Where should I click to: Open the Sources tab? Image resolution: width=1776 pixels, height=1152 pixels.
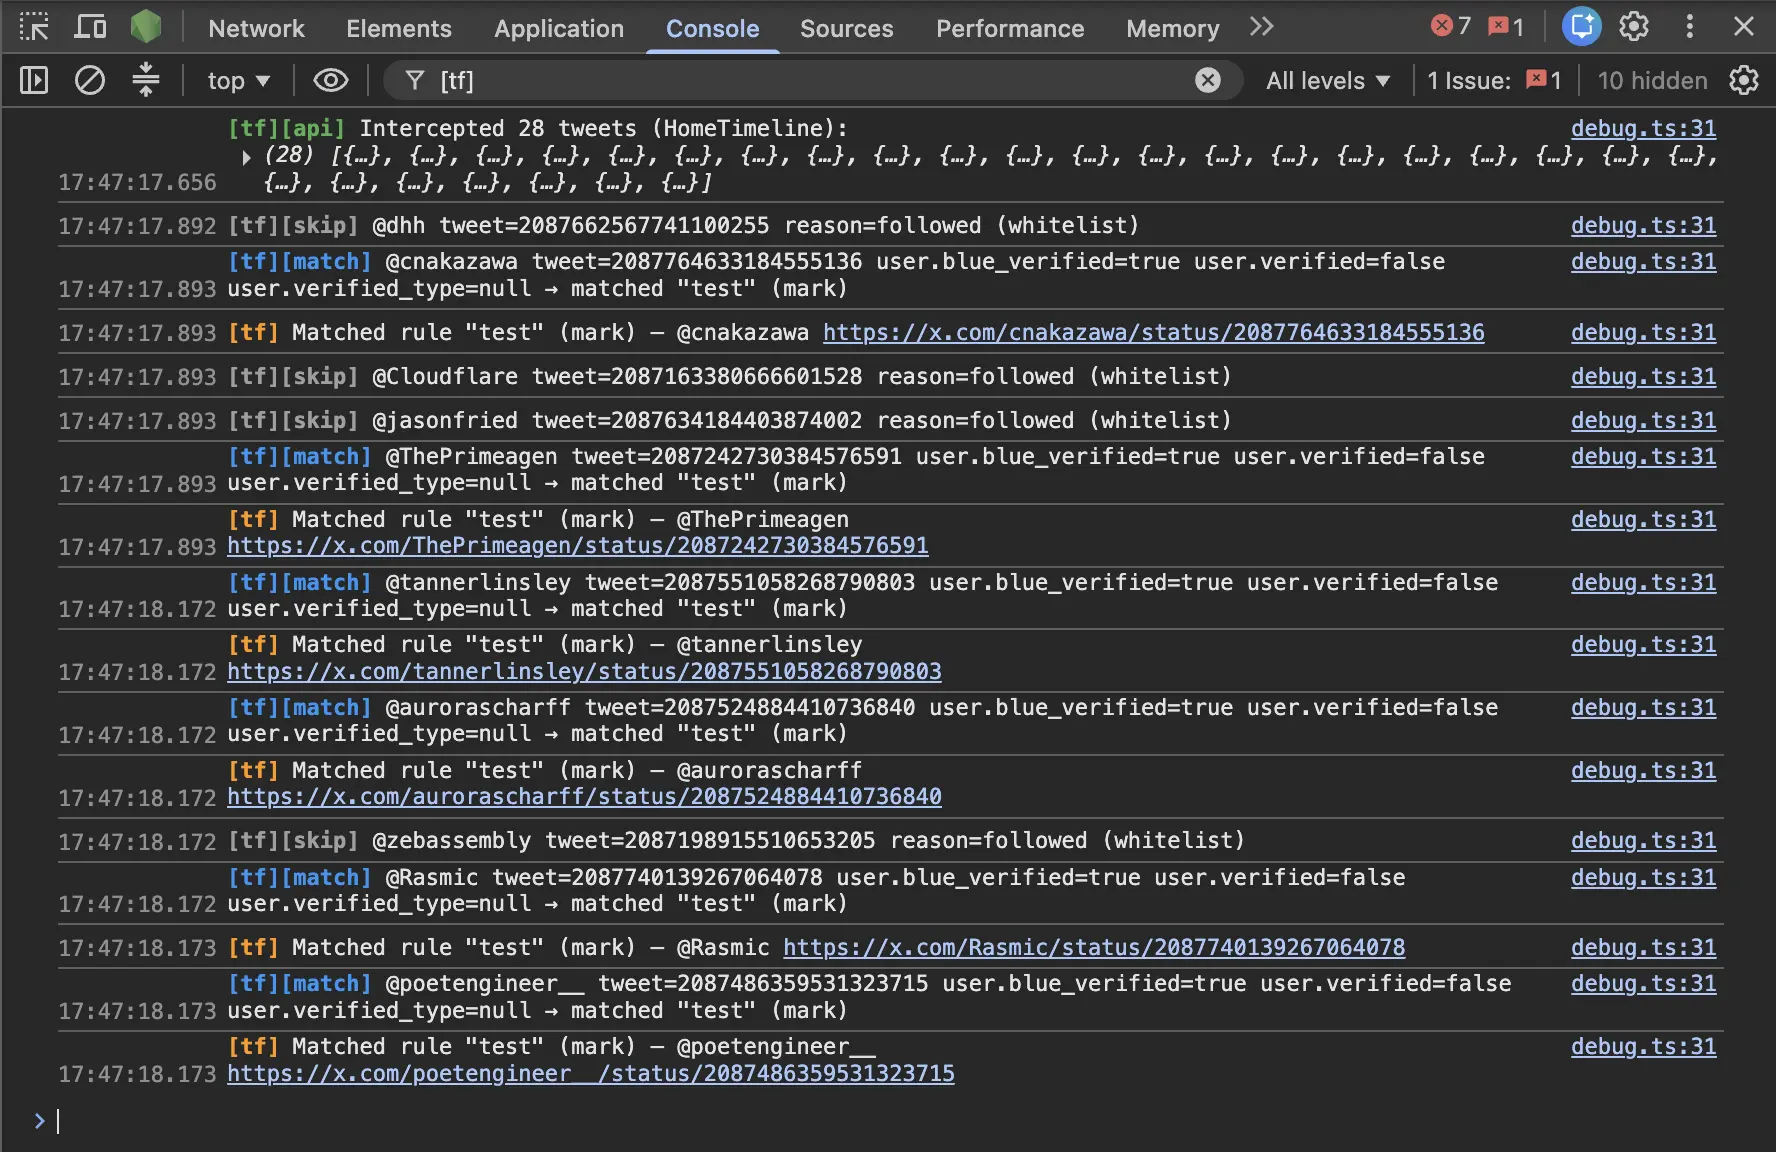[846, 28]
